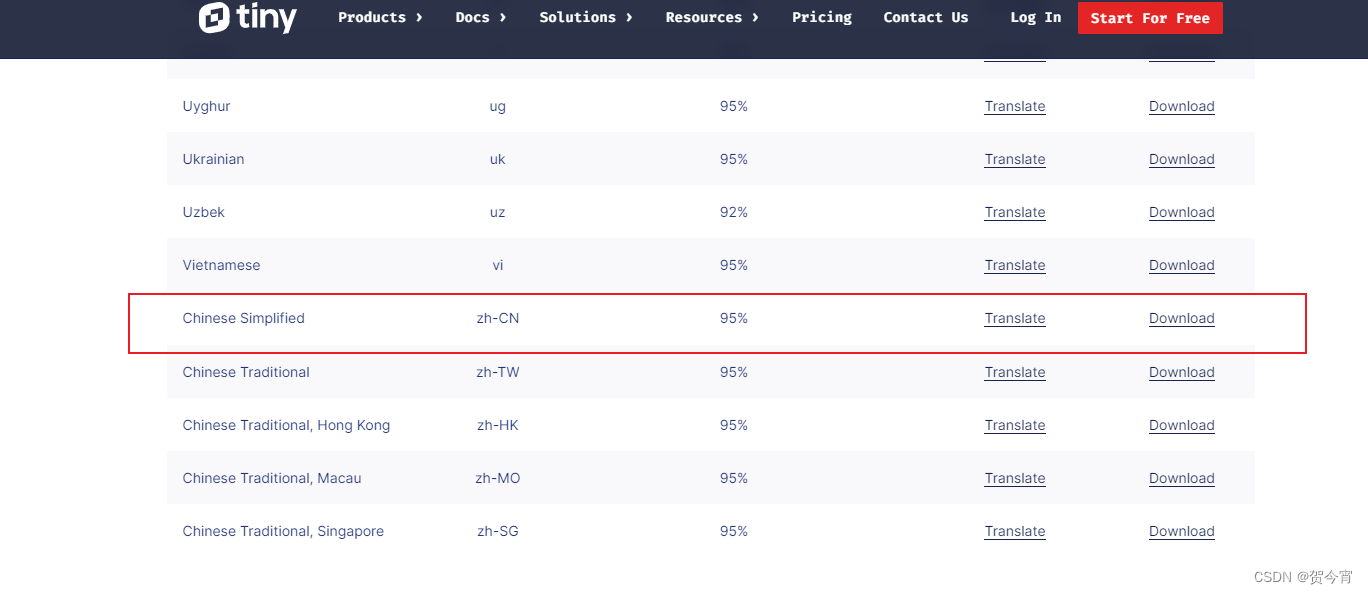1368x594 pixels.
Task: Open the Docs dropdown
Action: point(481,17)
